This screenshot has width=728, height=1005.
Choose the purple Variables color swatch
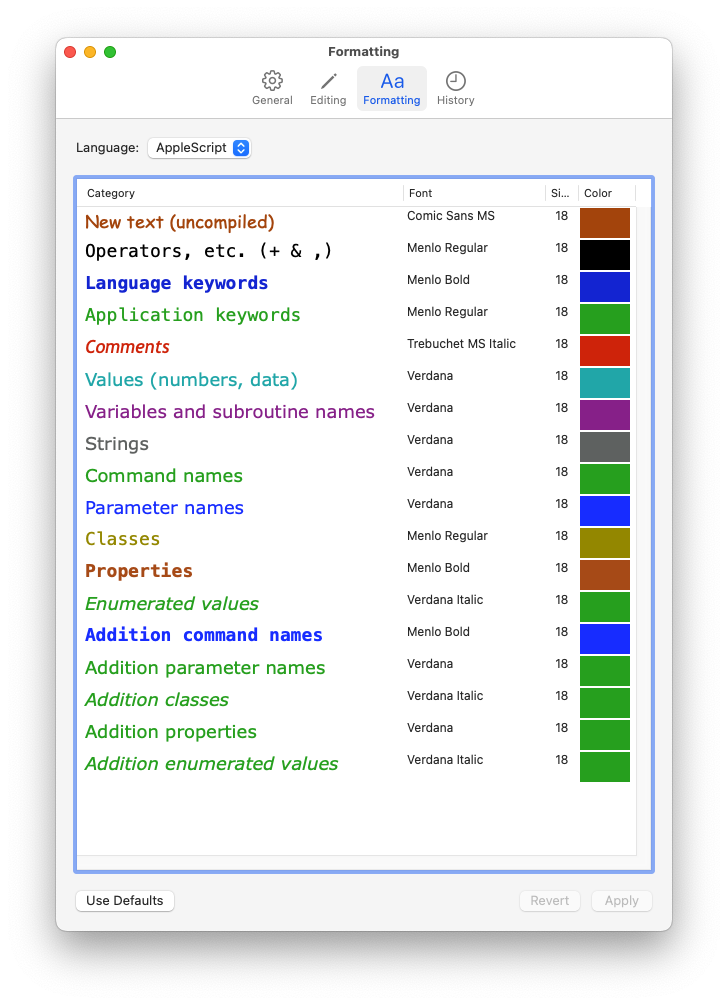tap(605, 415)
